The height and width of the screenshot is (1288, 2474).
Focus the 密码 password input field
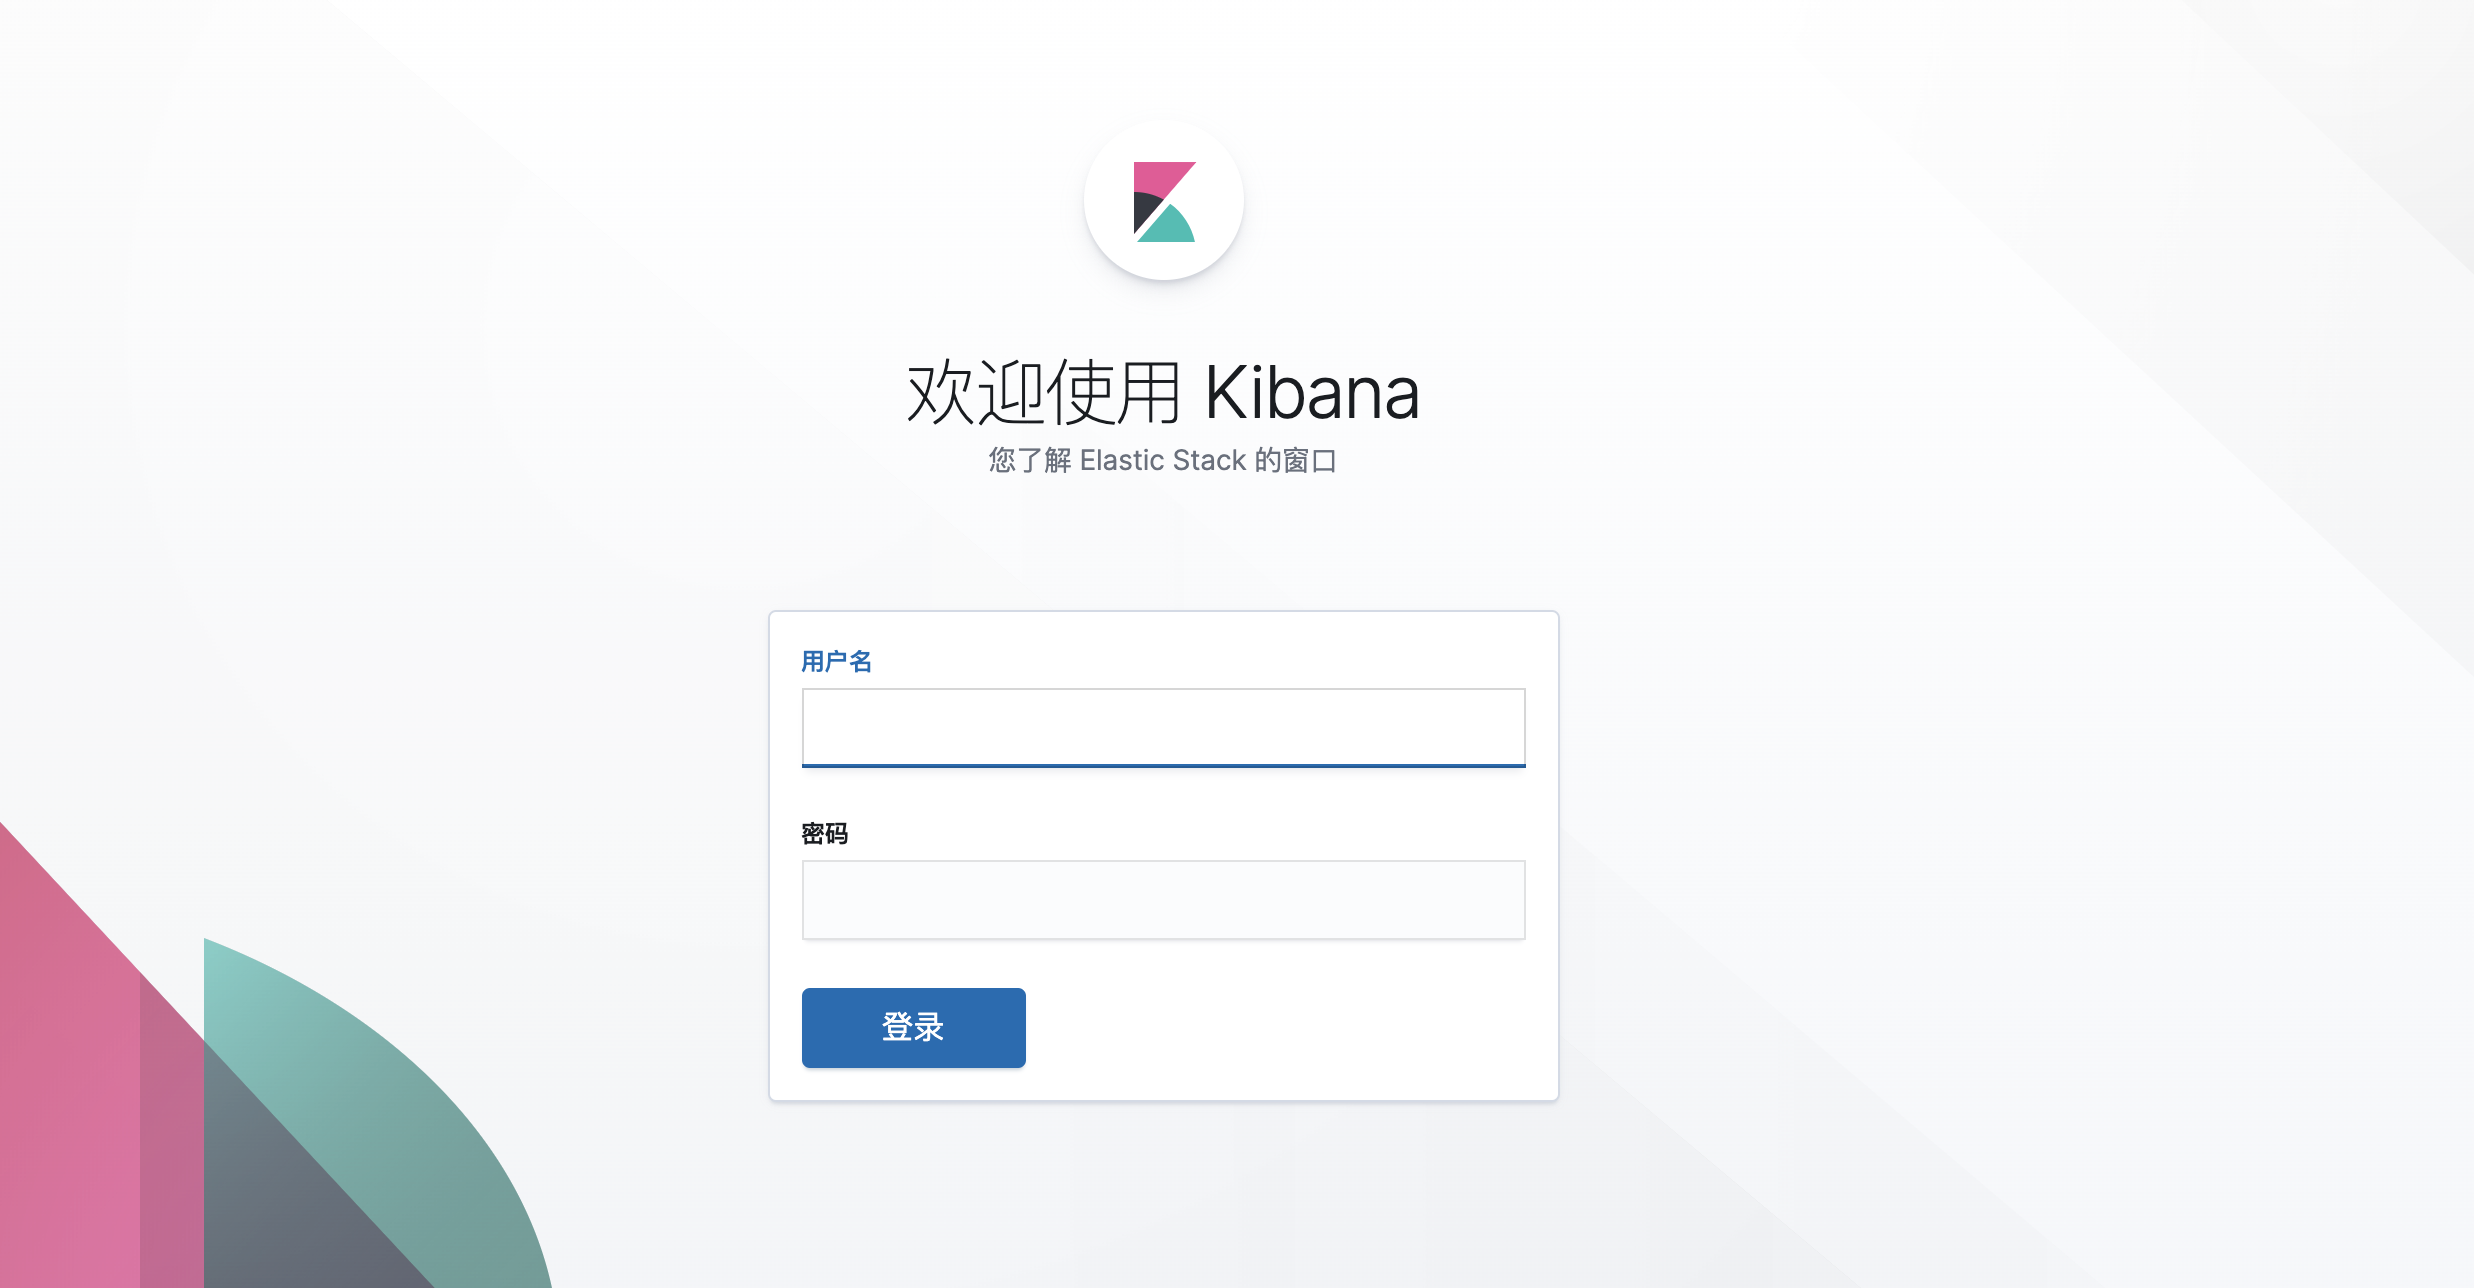(x=1163, y=900)
